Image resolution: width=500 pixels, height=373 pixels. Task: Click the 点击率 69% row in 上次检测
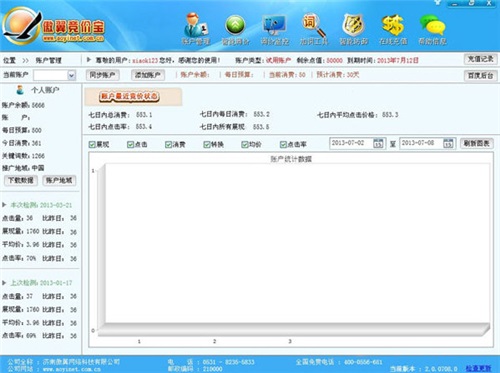pos(39,336)
